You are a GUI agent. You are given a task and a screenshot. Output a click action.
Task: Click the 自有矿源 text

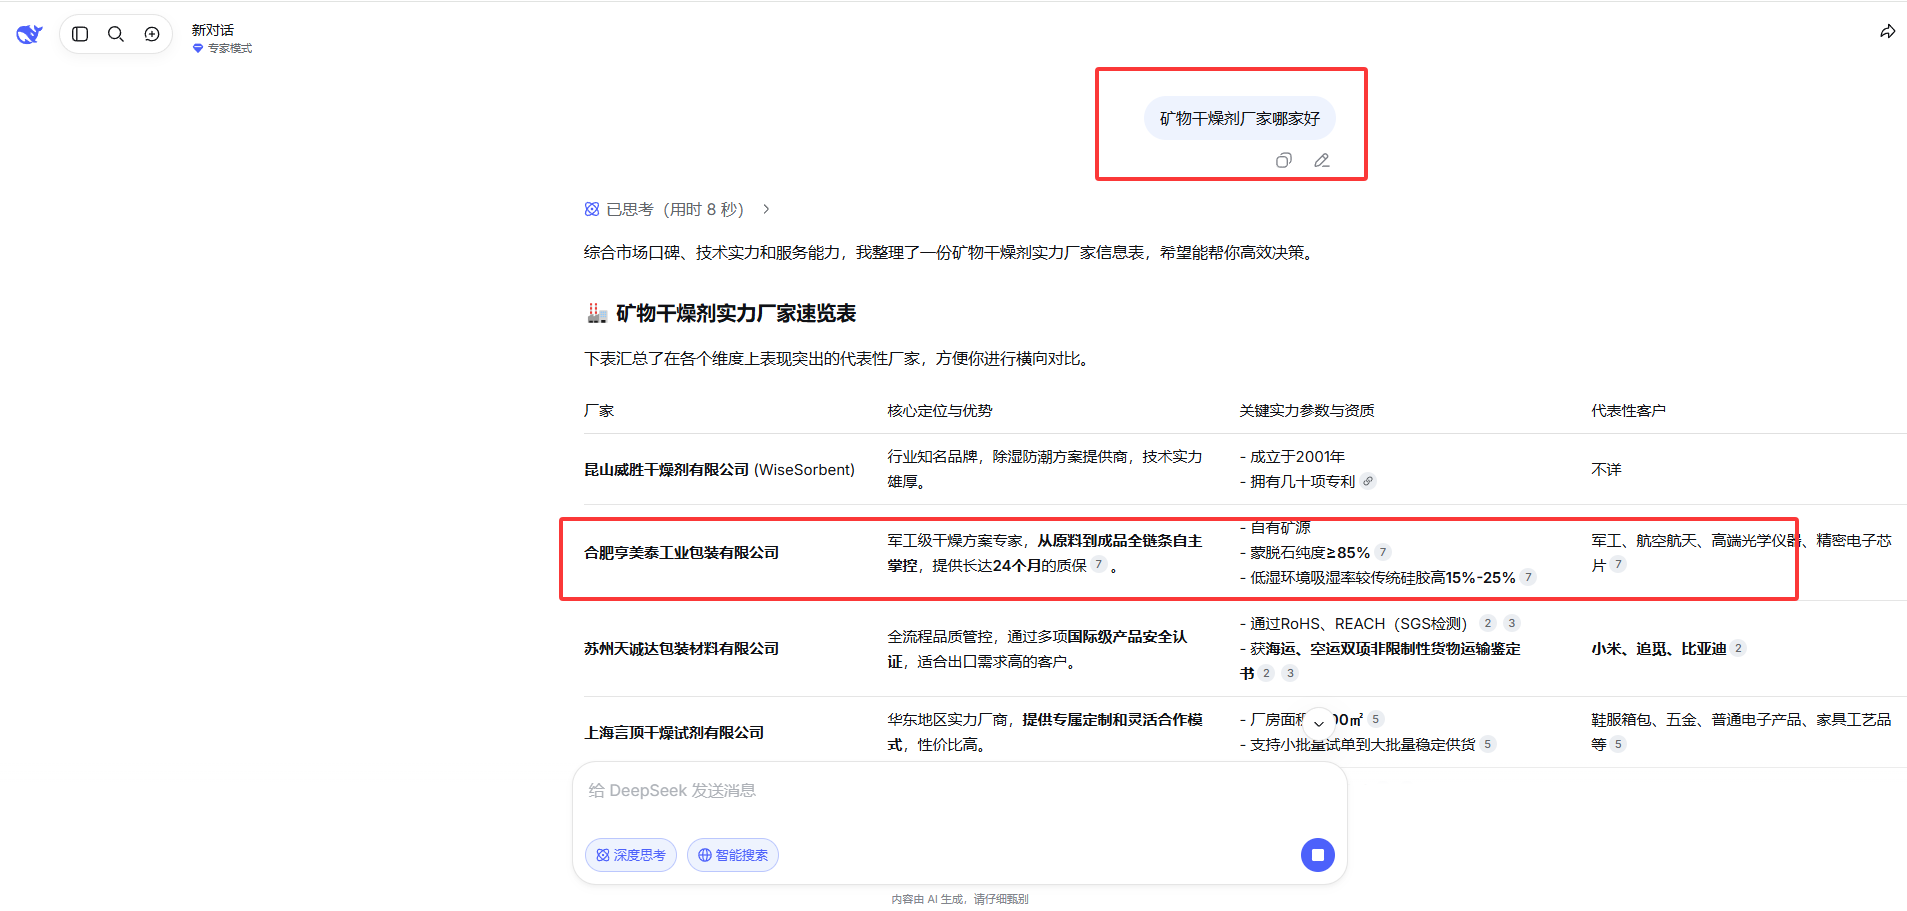tap(1280, 527)
